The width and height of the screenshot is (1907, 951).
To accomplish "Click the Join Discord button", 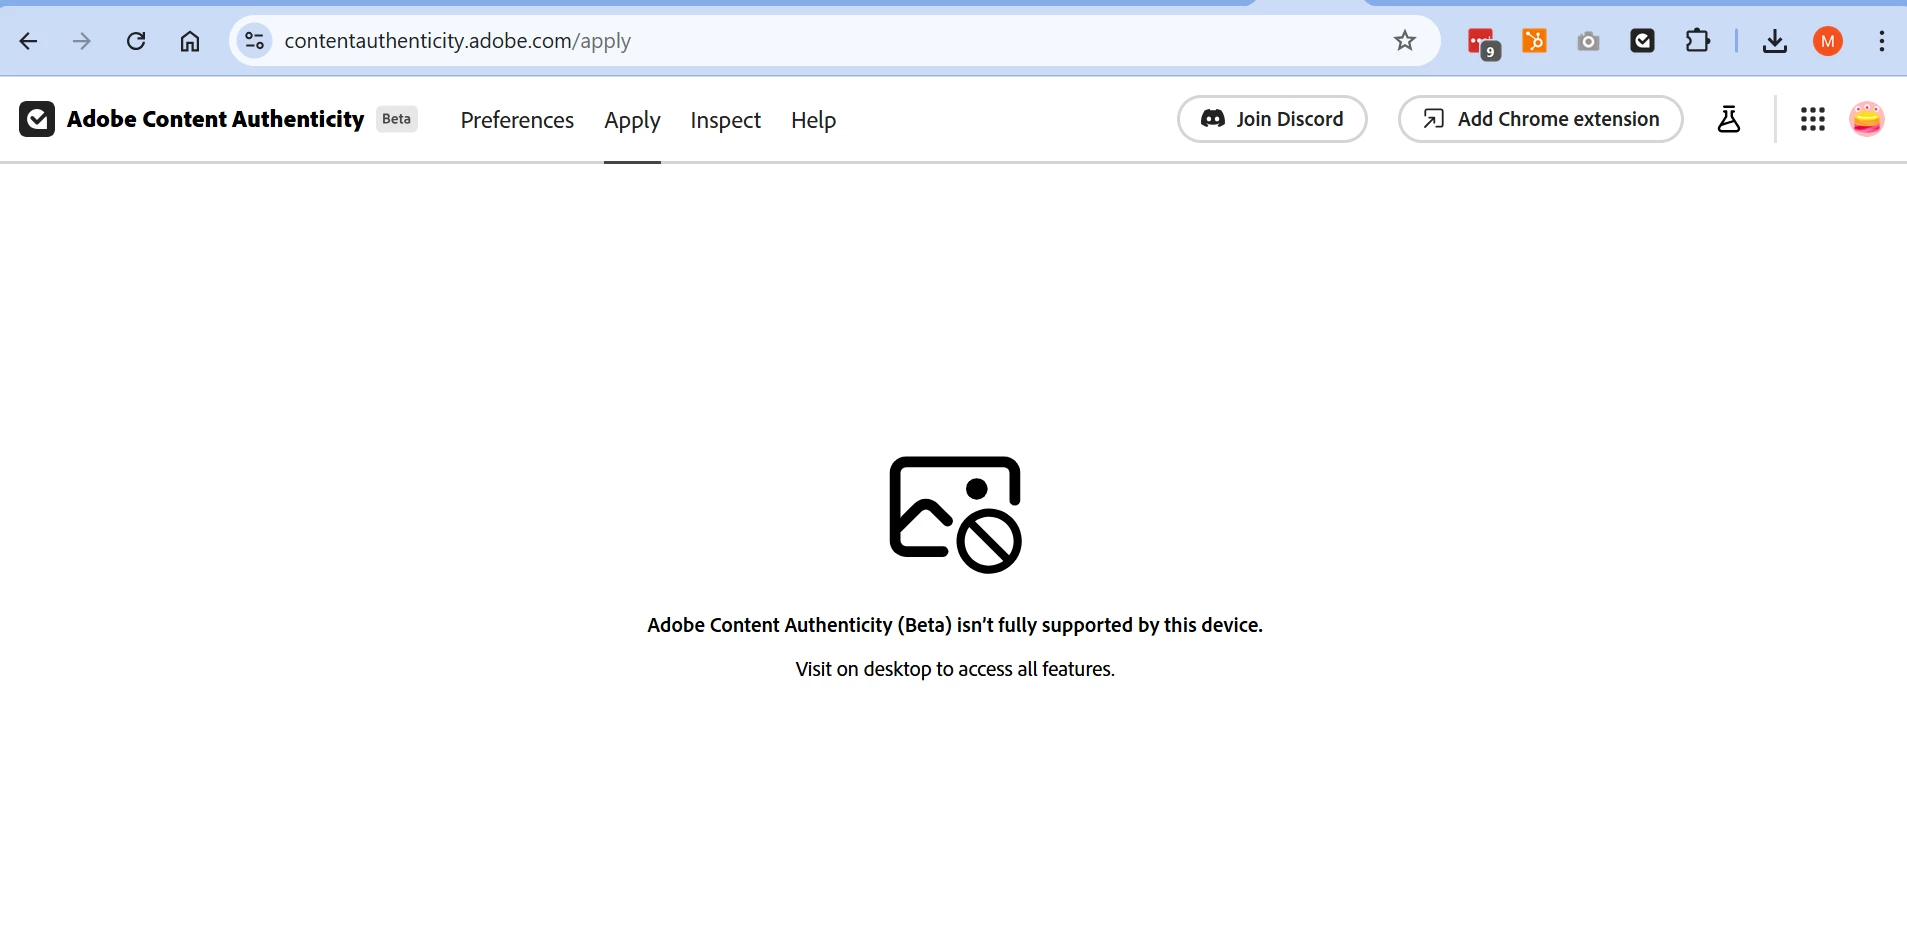I will [1272, 119].
